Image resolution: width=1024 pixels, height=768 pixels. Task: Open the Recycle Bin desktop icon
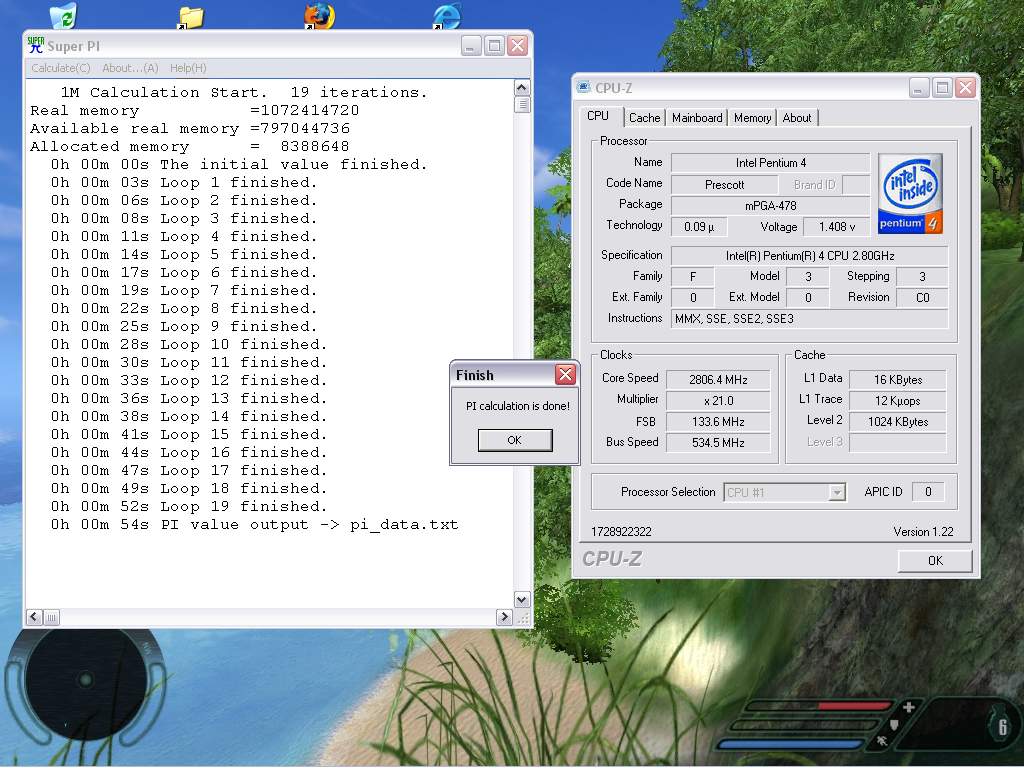(64, 15)
